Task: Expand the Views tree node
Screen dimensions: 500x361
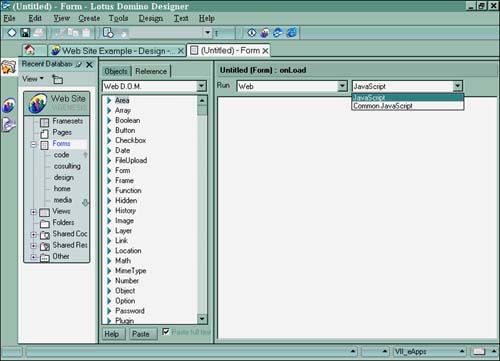Action: tap(33, 212)
